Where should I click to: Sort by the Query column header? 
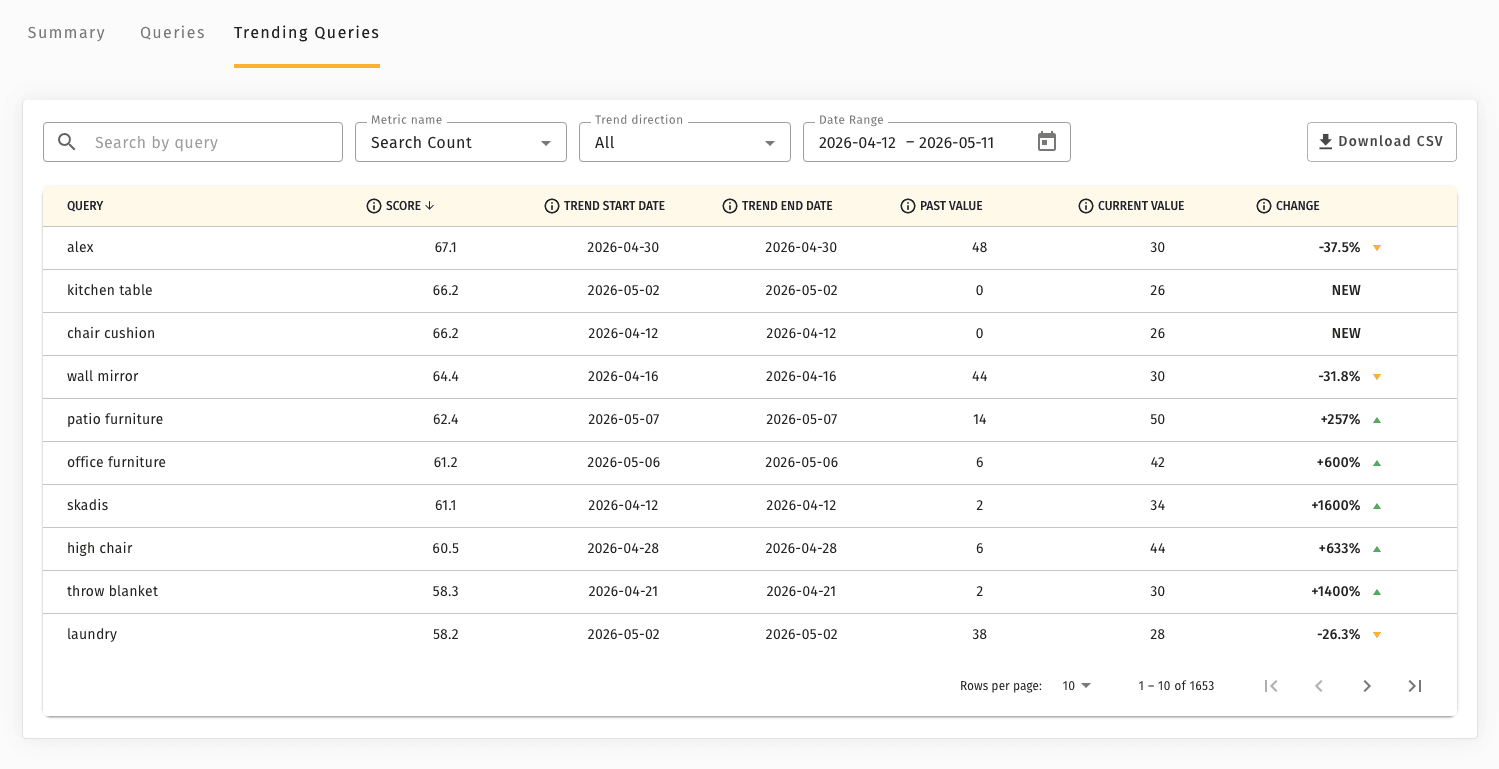85,206
